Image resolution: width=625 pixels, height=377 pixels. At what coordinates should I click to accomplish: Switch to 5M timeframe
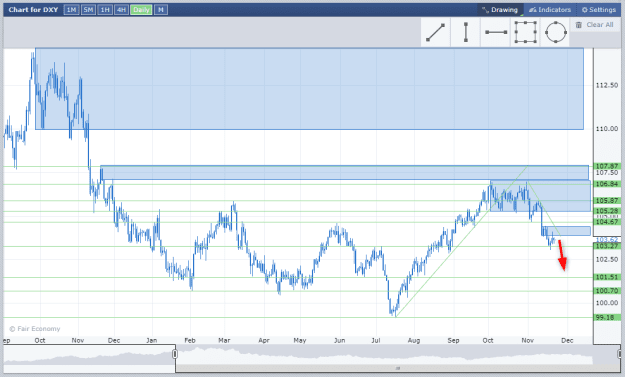coord(88,10)
